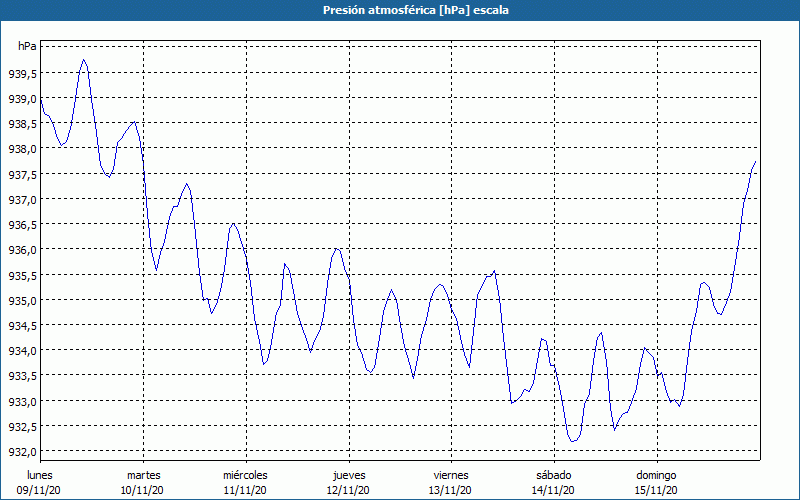The height and width of the screenshot is (500, 800).
Task: Click the date 10/11/20
Action: click(142, 490)
